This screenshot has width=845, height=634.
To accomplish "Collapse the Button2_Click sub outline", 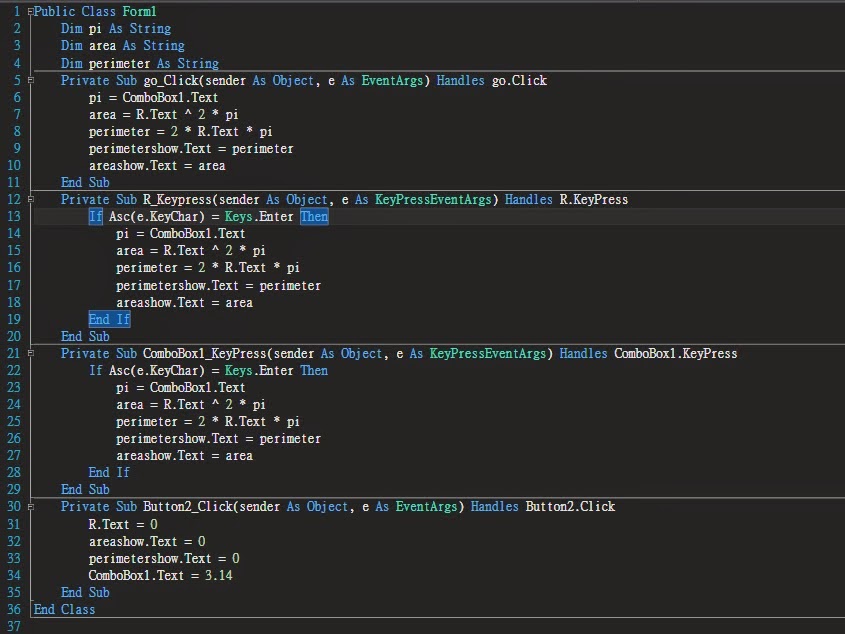I will pos(31,507).
